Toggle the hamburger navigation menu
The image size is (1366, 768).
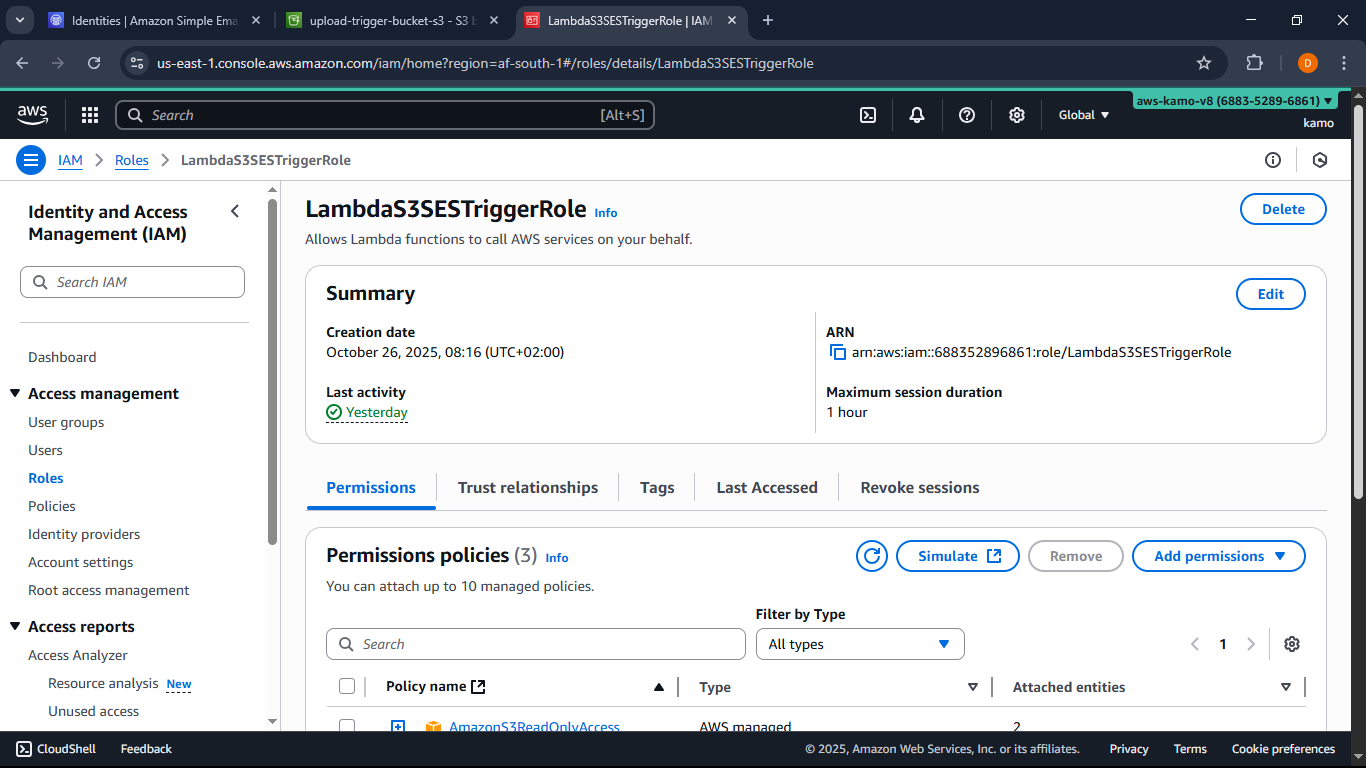(31, 160)
